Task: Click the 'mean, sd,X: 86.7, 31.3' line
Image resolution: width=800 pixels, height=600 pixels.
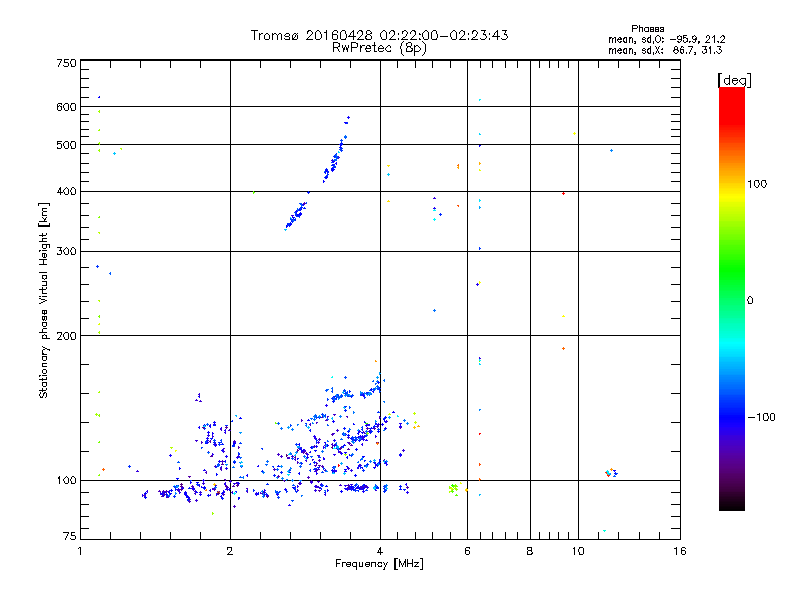Action: [x=665, y=50]
